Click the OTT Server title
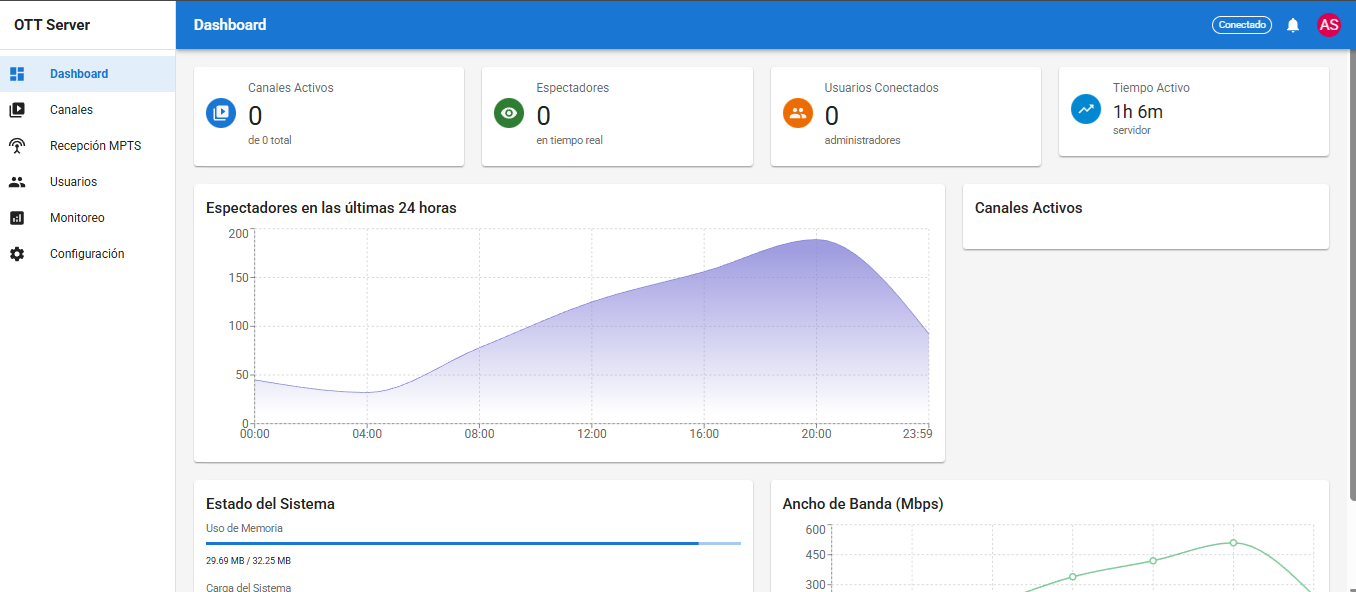The height and width of the screenshot is (592, 1356). pos(52,25)
